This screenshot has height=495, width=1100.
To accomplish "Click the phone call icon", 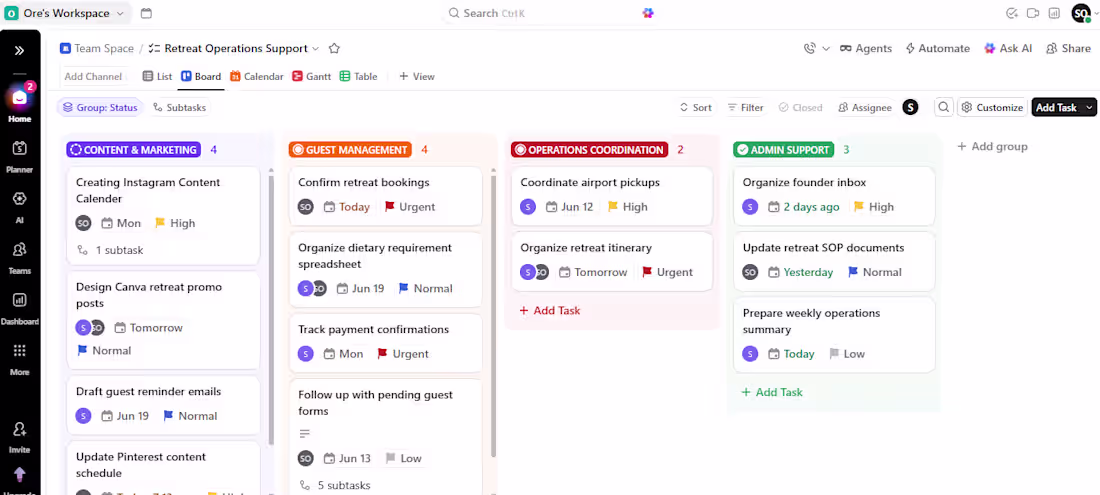I will pyautogui.click(x=810, y=48).
